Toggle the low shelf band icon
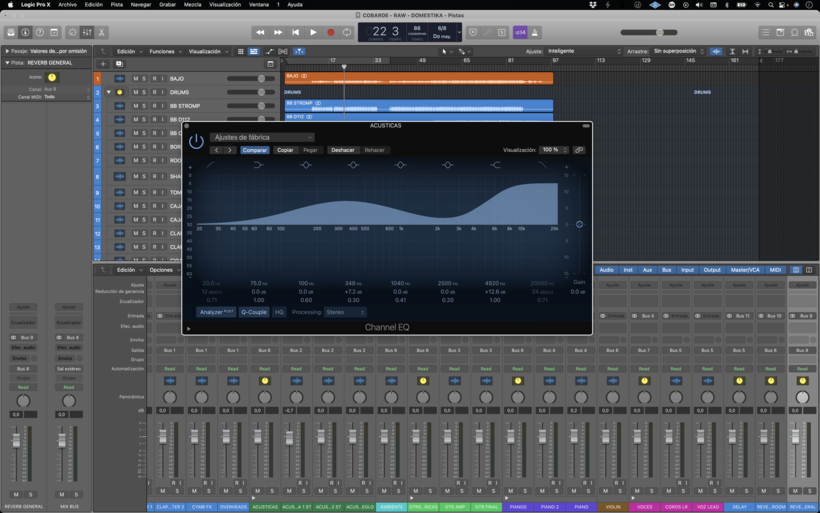Image resolution: width=820 pixels, height=513 pixels. (x=258, y=165)
